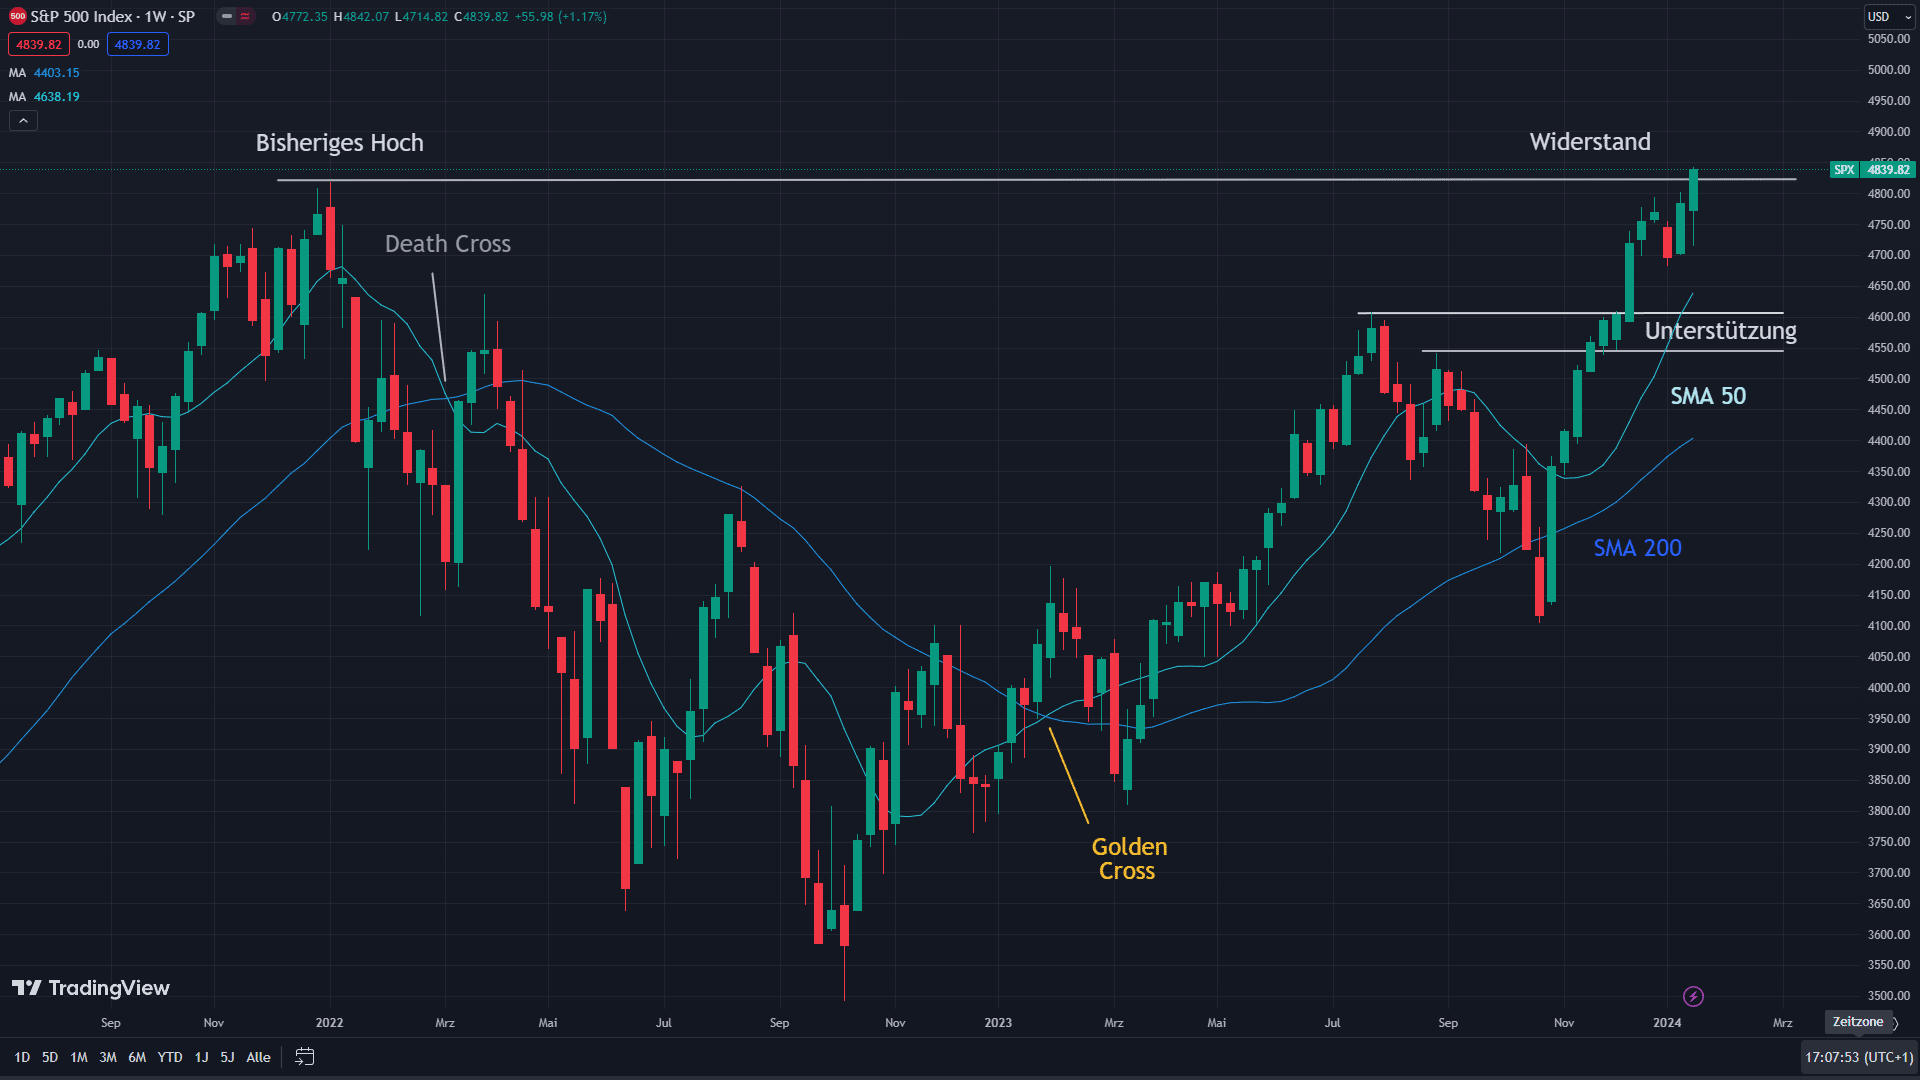Click the 2023 label on time axis

[998, 1023]
